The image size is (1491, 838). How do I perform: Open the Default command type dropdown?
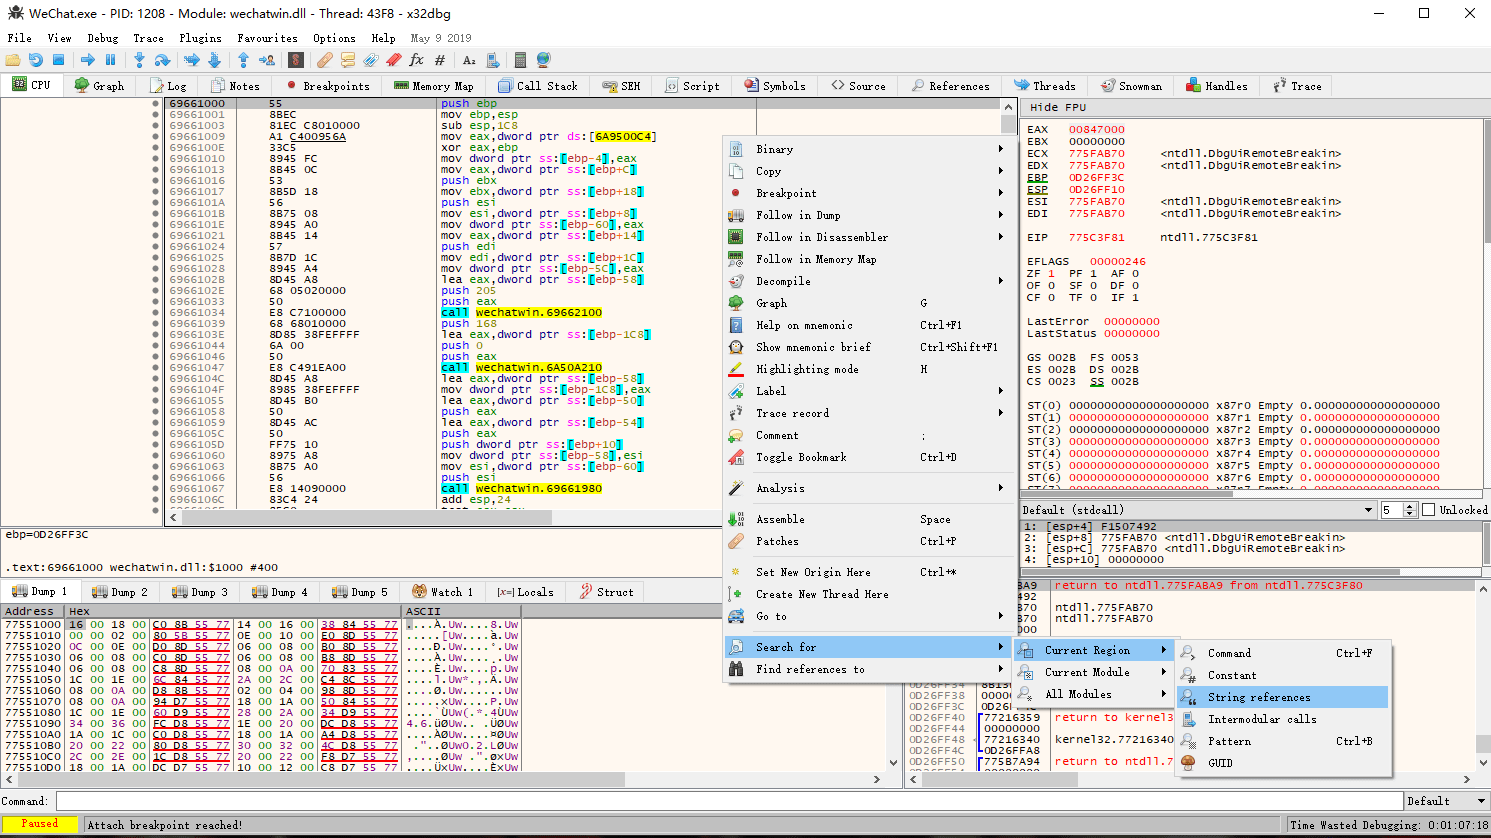coord(1446,801)
